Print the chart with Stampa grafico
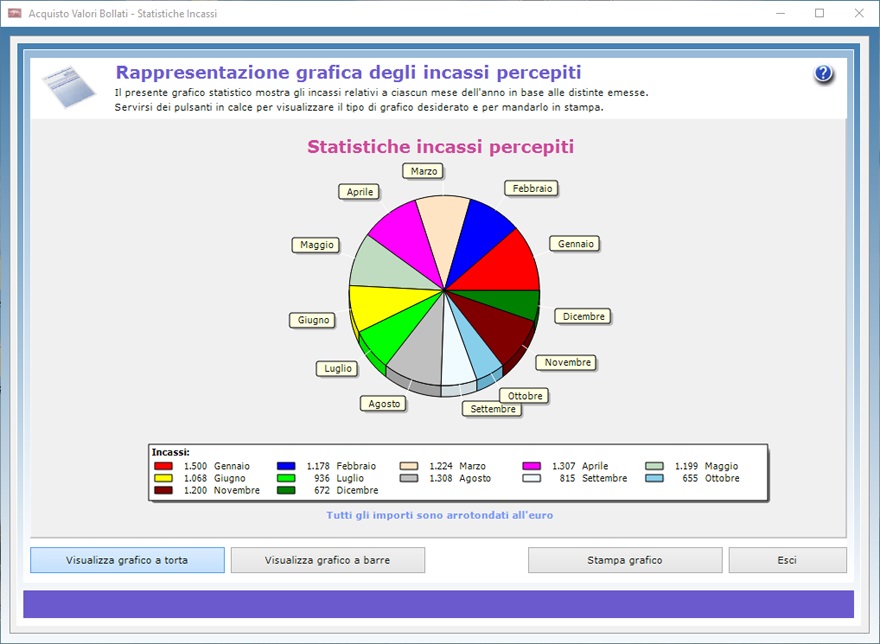The height and width of the screenshot is (644, 880). pyautogui.click(x=625, y=560)
